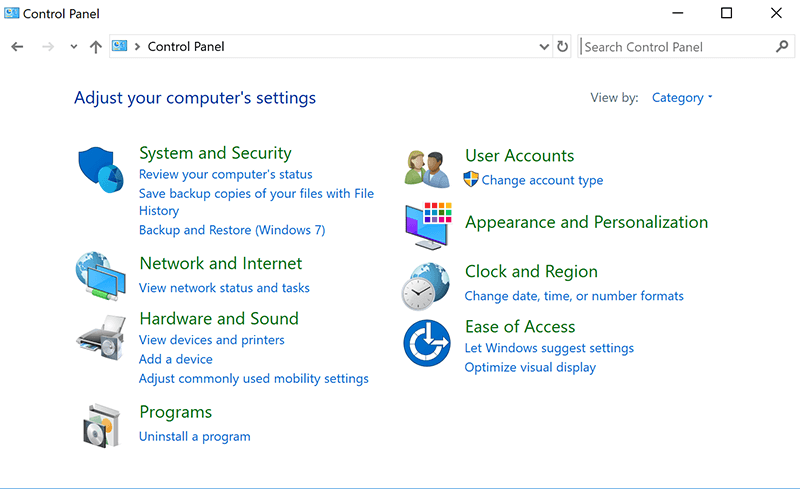Click the Hardware and Sound printer icon

[101, 335]
